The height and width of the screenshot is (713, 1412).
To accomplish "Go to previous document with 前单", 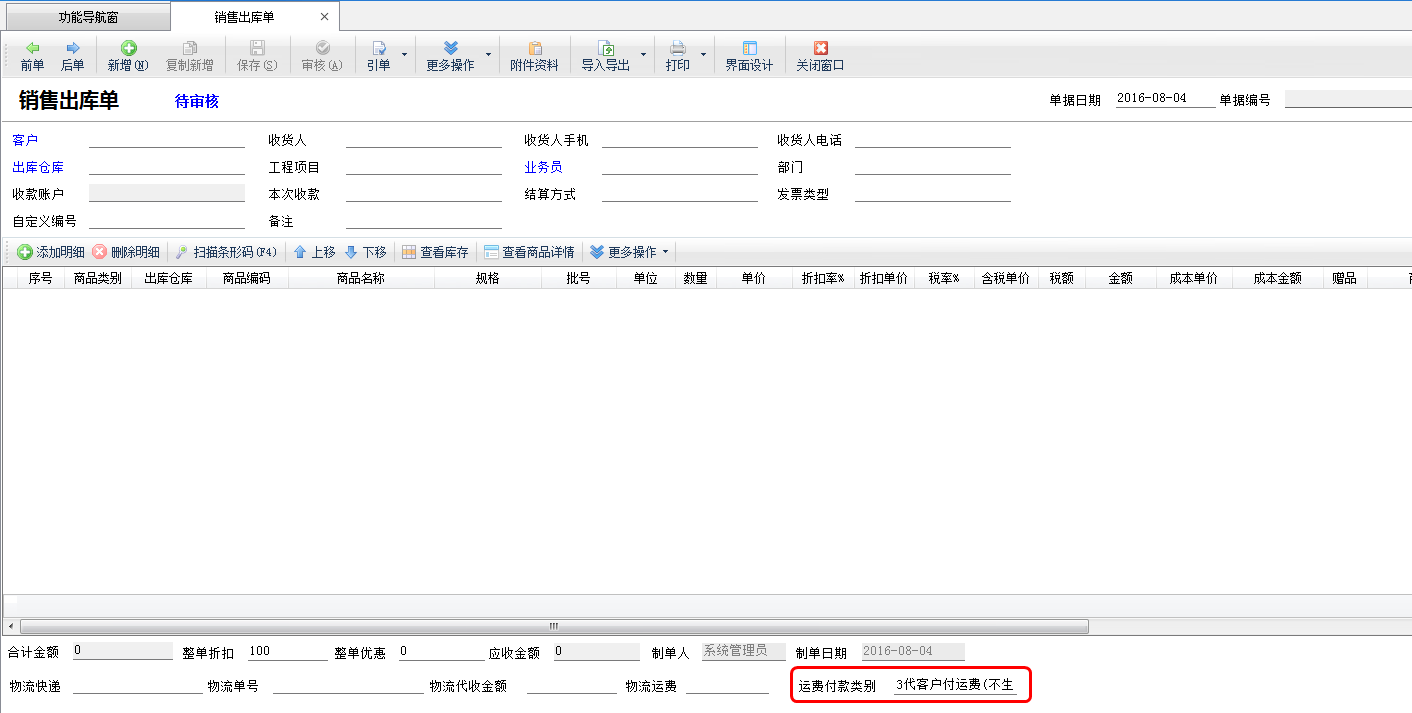I will pos(32,56).
